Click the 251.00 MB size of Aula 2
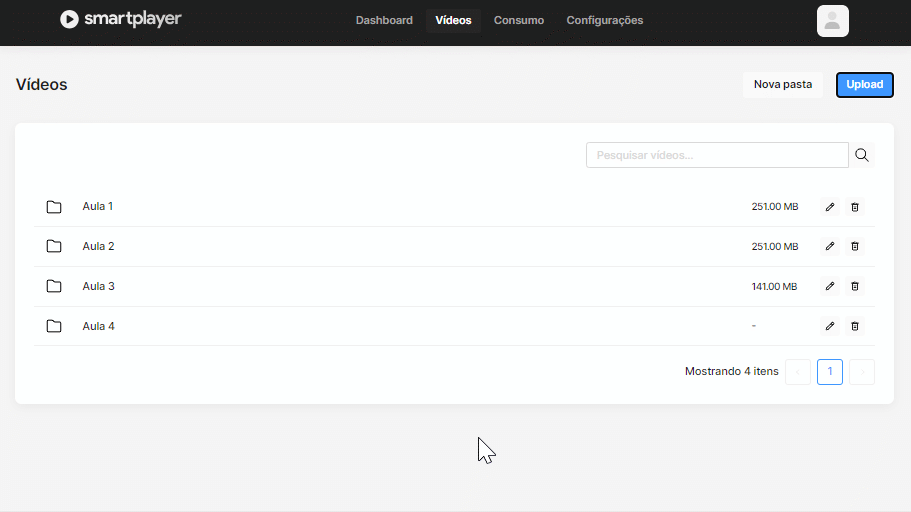Screen dimensions: 911x512 point(774,246)
